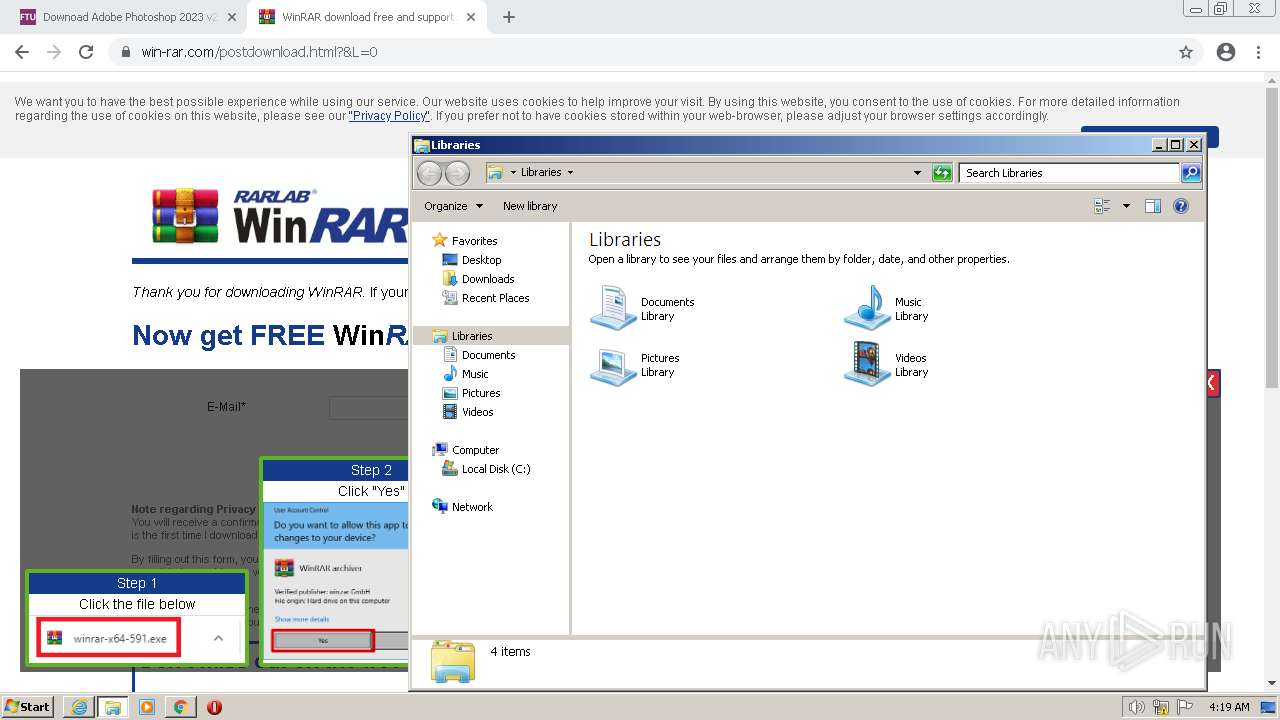Open Chrome profile avatar icon
This screenshot has width=1280, height=720.
point(1226,52)
